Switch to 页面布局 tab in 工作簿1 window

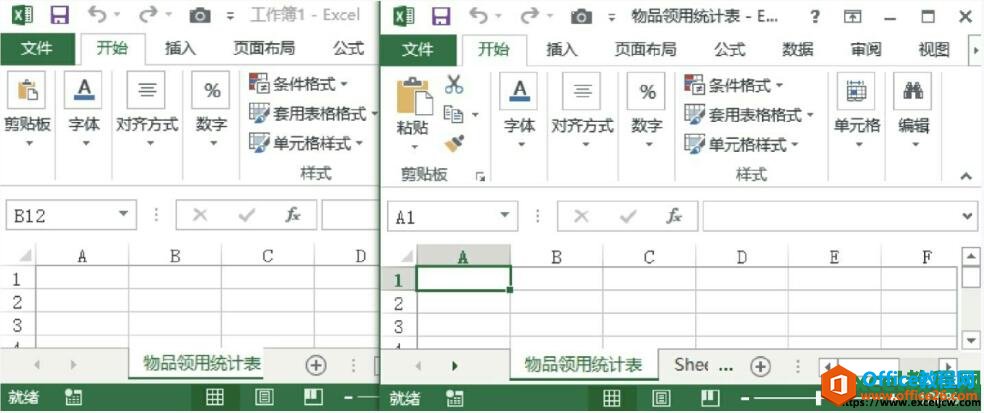click(264, 48)
